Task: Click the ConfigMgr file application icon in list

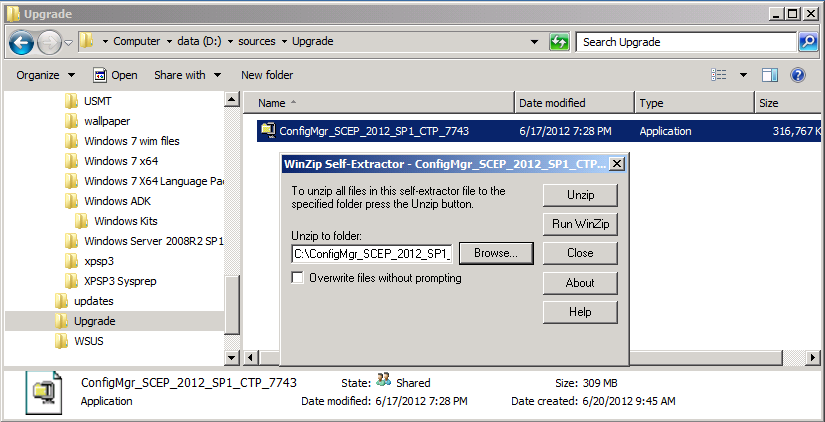Action: click(268, 131)
